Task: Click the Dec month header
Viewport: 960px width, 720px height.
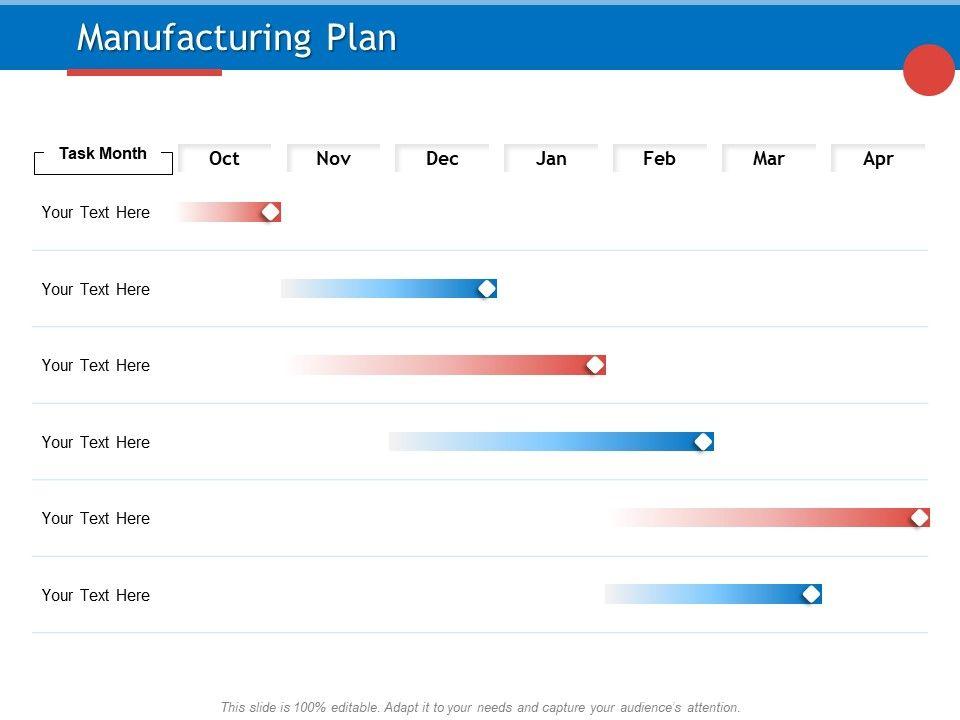Action: coord(442,158)
